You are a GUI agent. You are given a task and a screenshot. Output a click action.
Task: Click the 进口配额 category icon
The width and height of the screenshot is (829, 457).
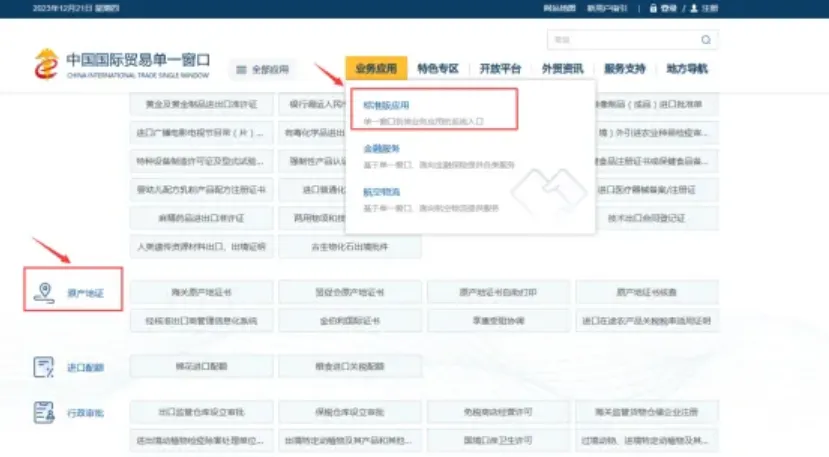click(x=43, y=367)
